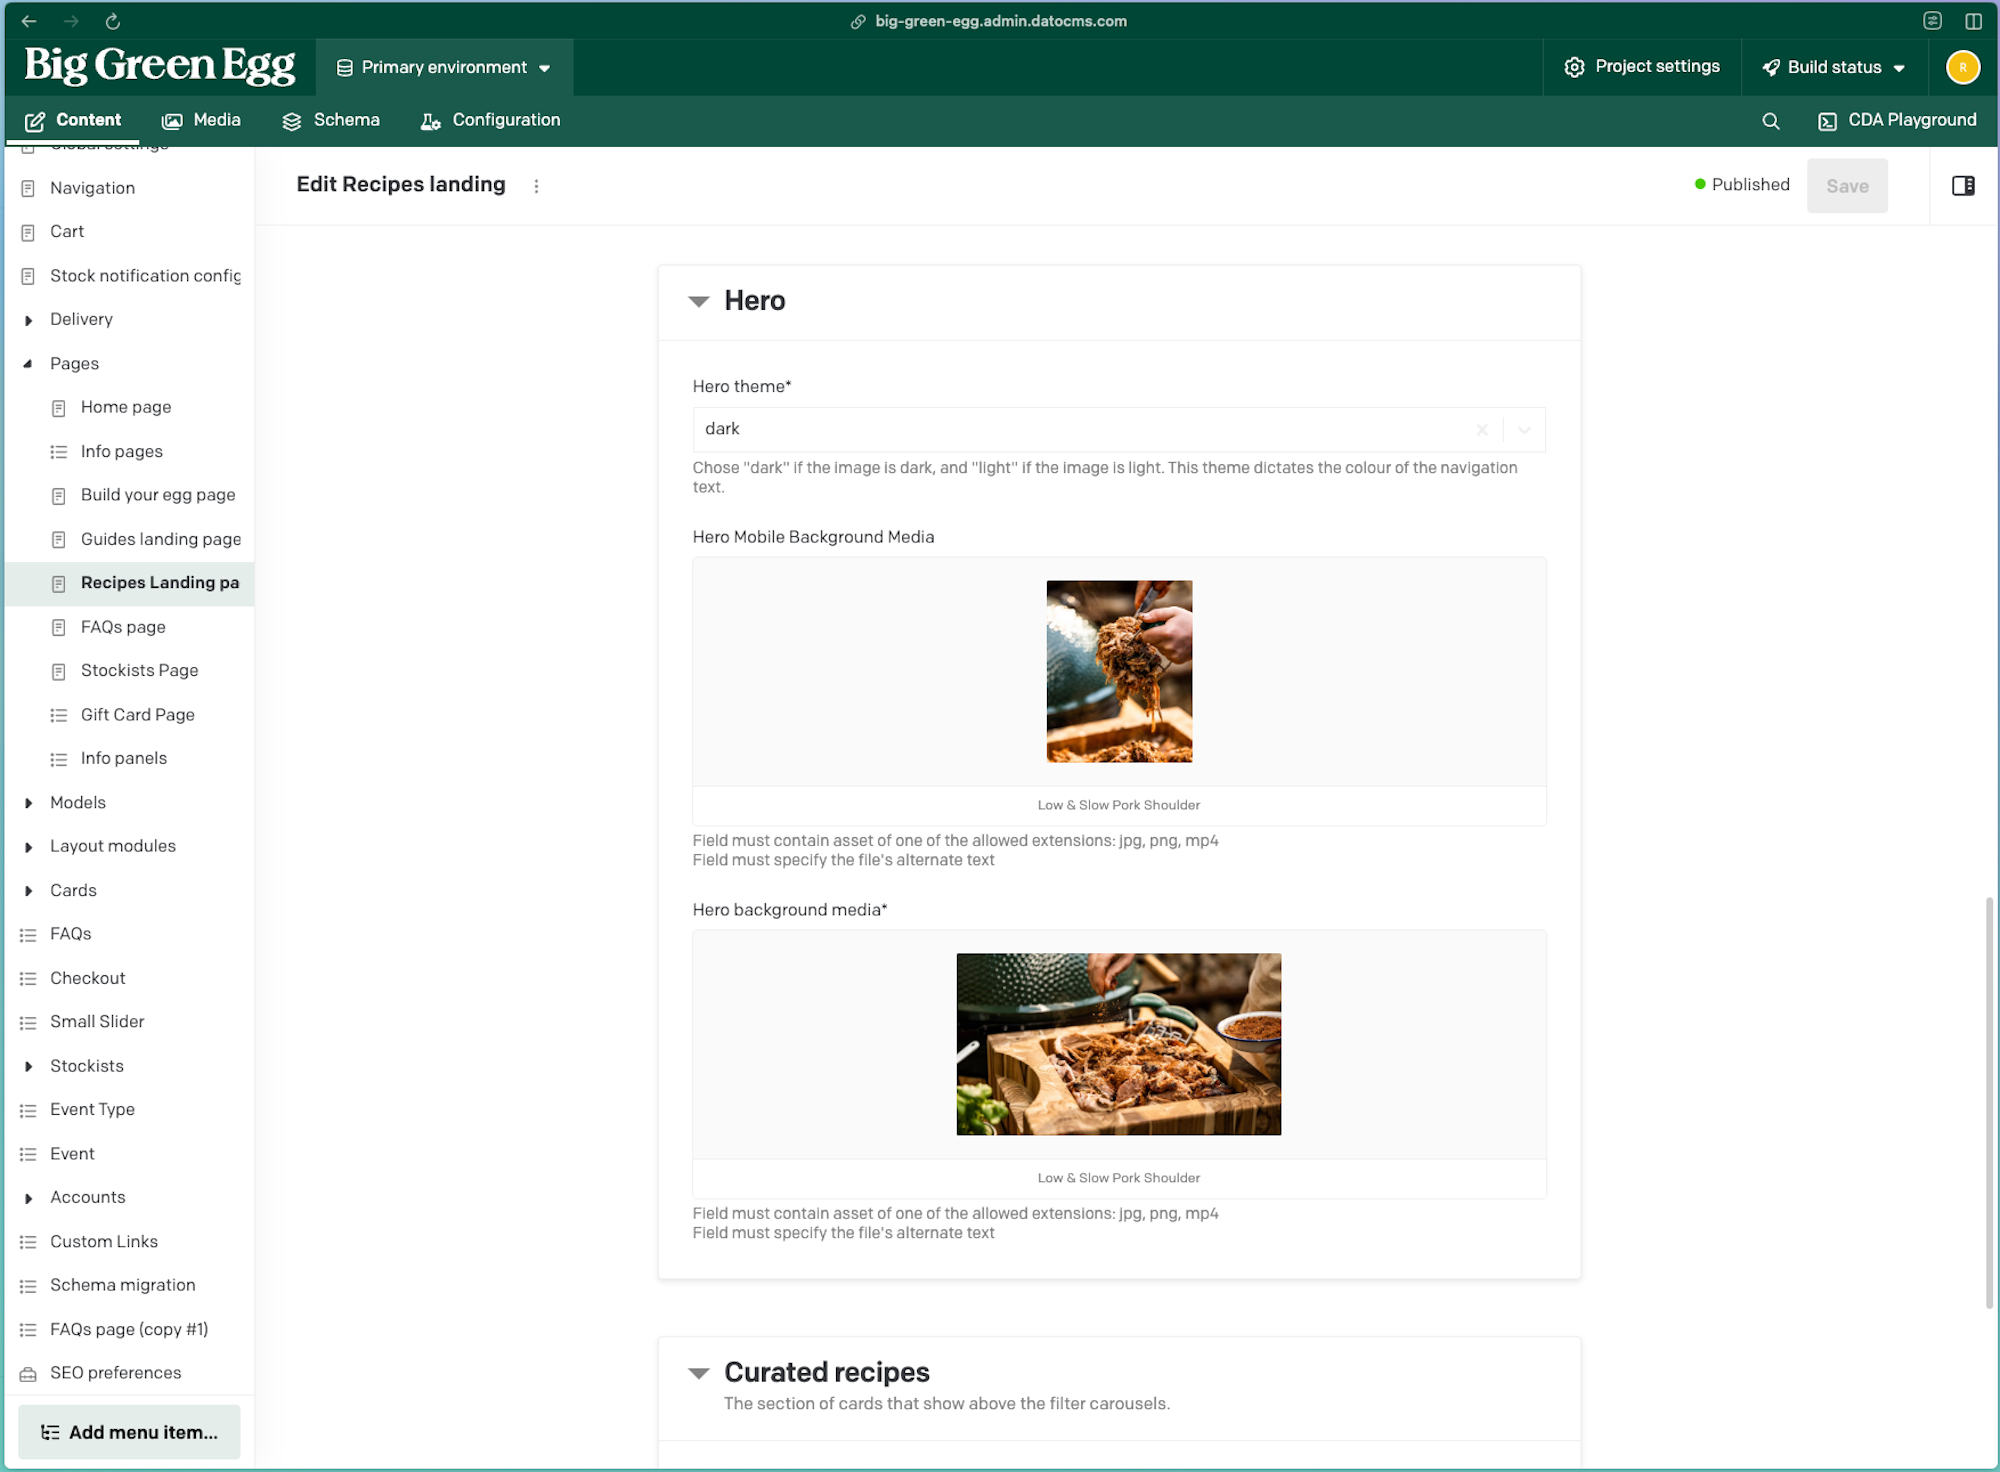The image size is (2000, 1472).
Task: Open the browser split view icon
Action: click(1973, 21)
